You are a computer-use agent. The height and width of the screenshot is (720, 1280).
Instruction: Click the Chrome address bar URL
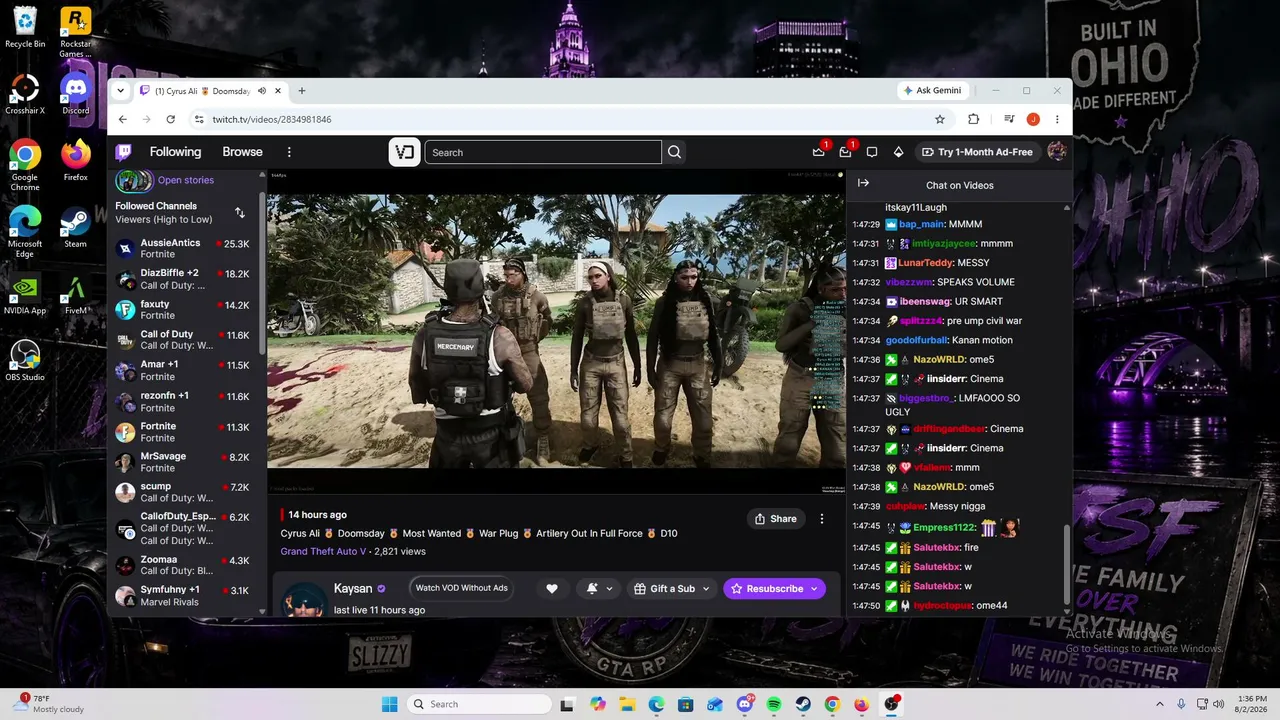[x=272, y=119]
